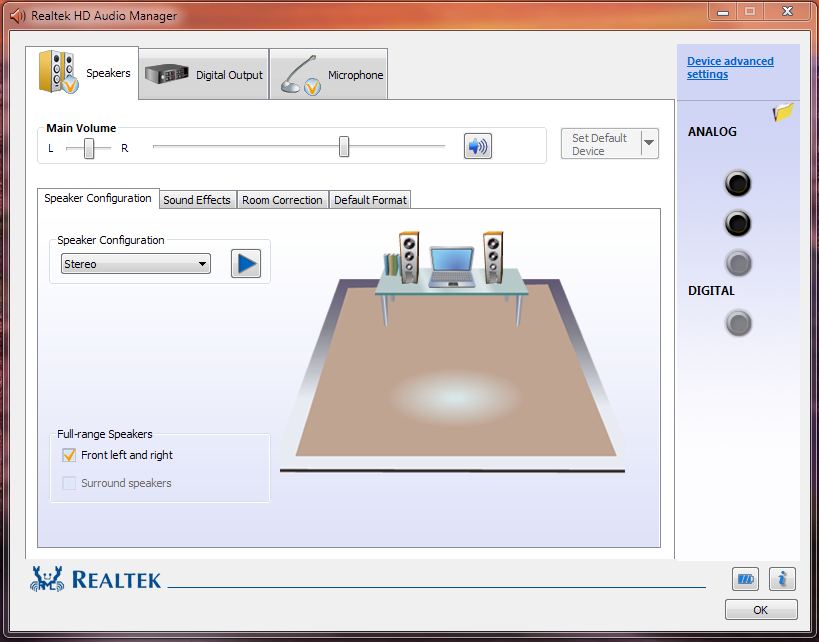The width and height of the screenshot is (819, 642).
Task: Toggle Surround speakers checkbox
Action: [69, 483]
